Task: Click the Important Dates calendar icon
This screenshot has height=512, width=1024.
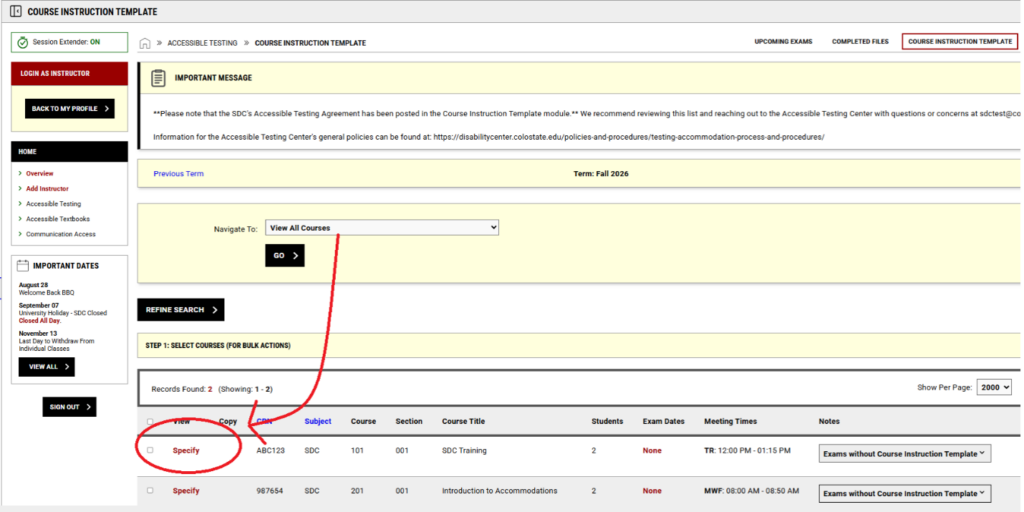Action: 23,266
